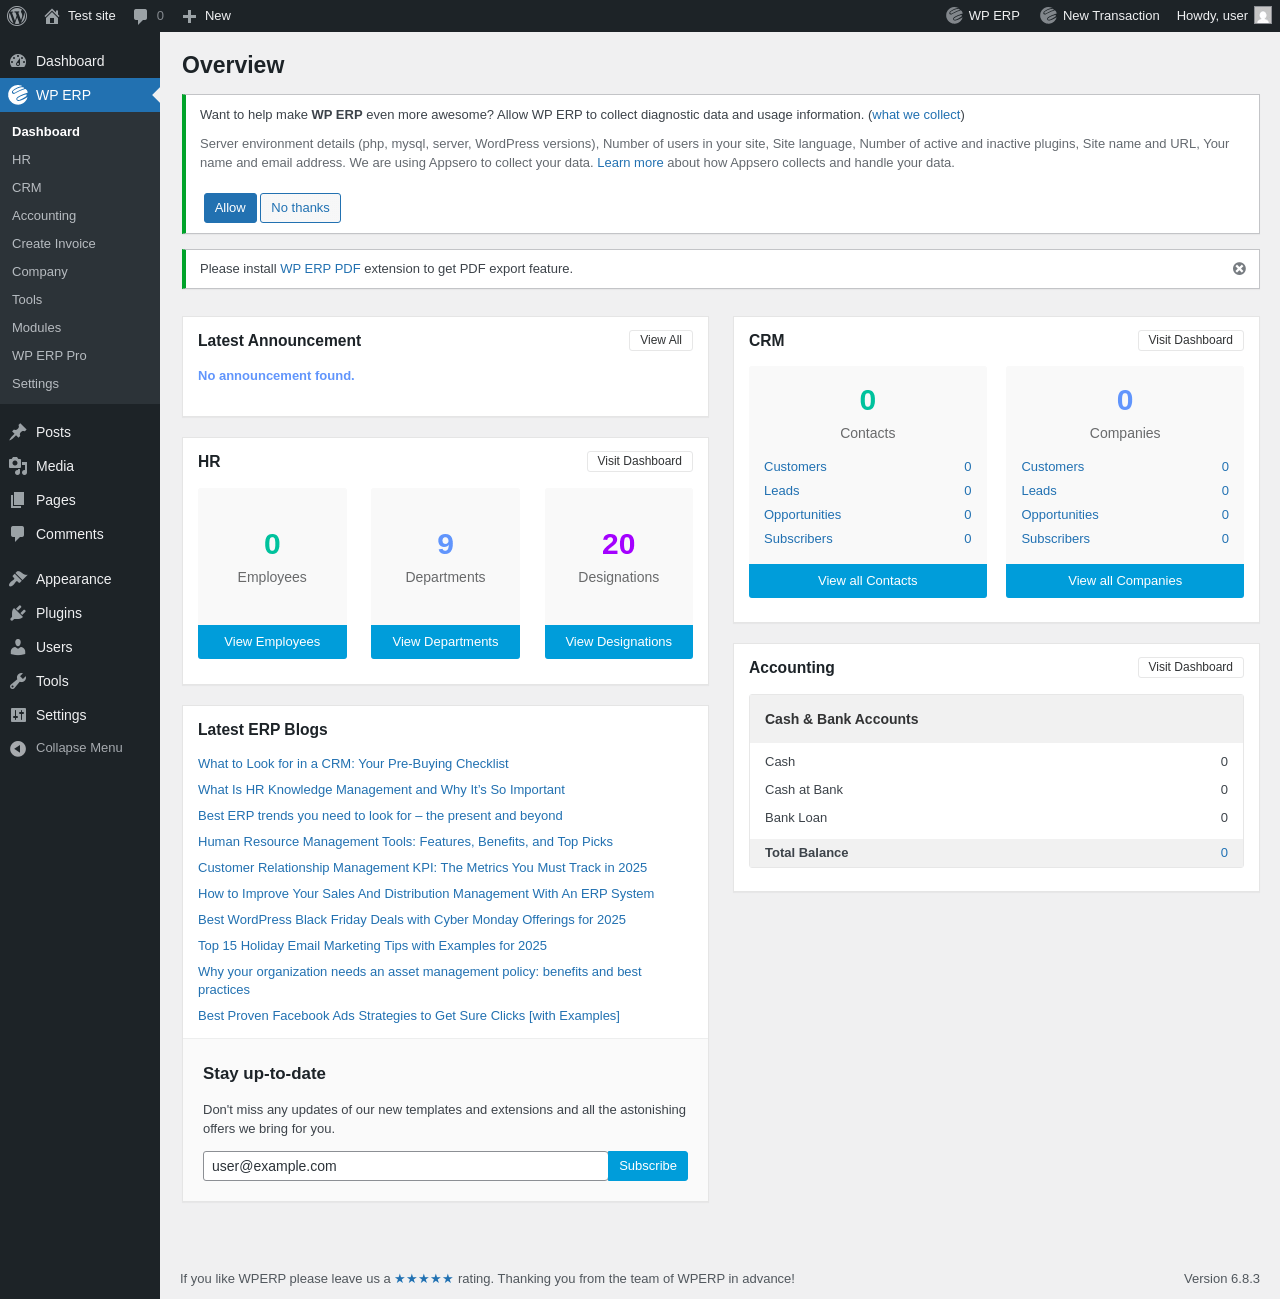The image size is (1280, 1299).
Task: Click the View Designations button
Action: click(x=619, y=642)
